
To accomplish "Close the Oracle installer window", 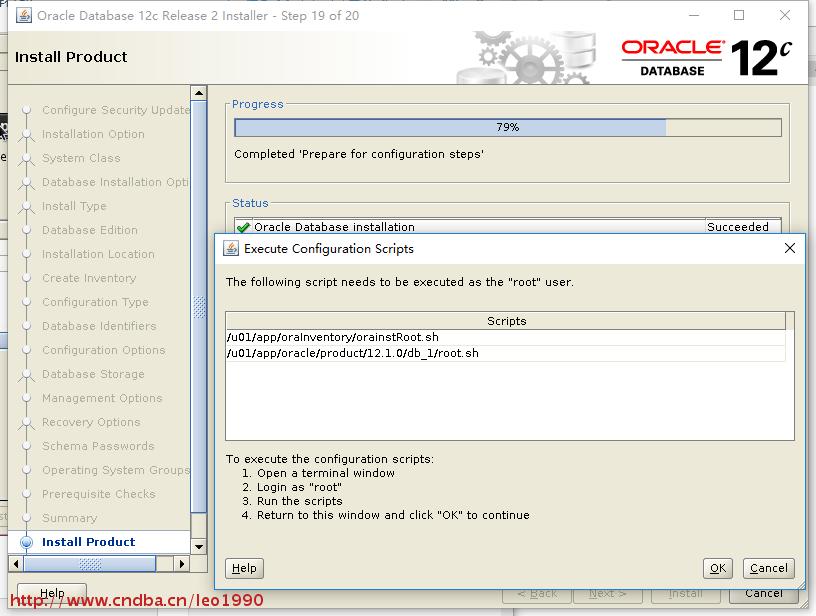I will click(x=785, y=16).
